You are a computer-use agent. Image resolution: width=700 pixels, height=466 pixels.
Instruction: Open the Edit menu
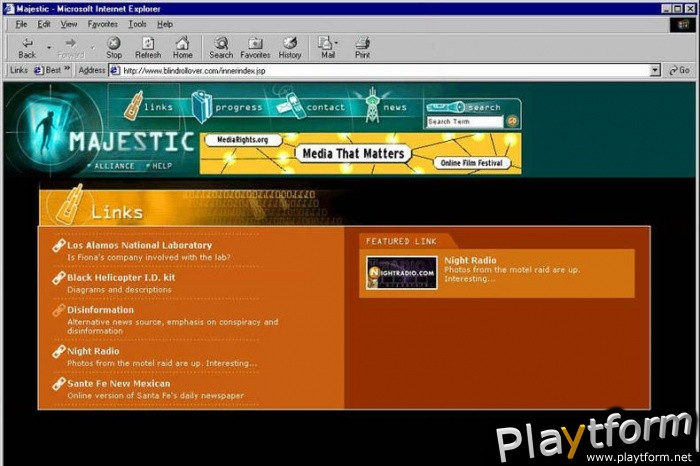pyautogui.click(x=43, y=24)
